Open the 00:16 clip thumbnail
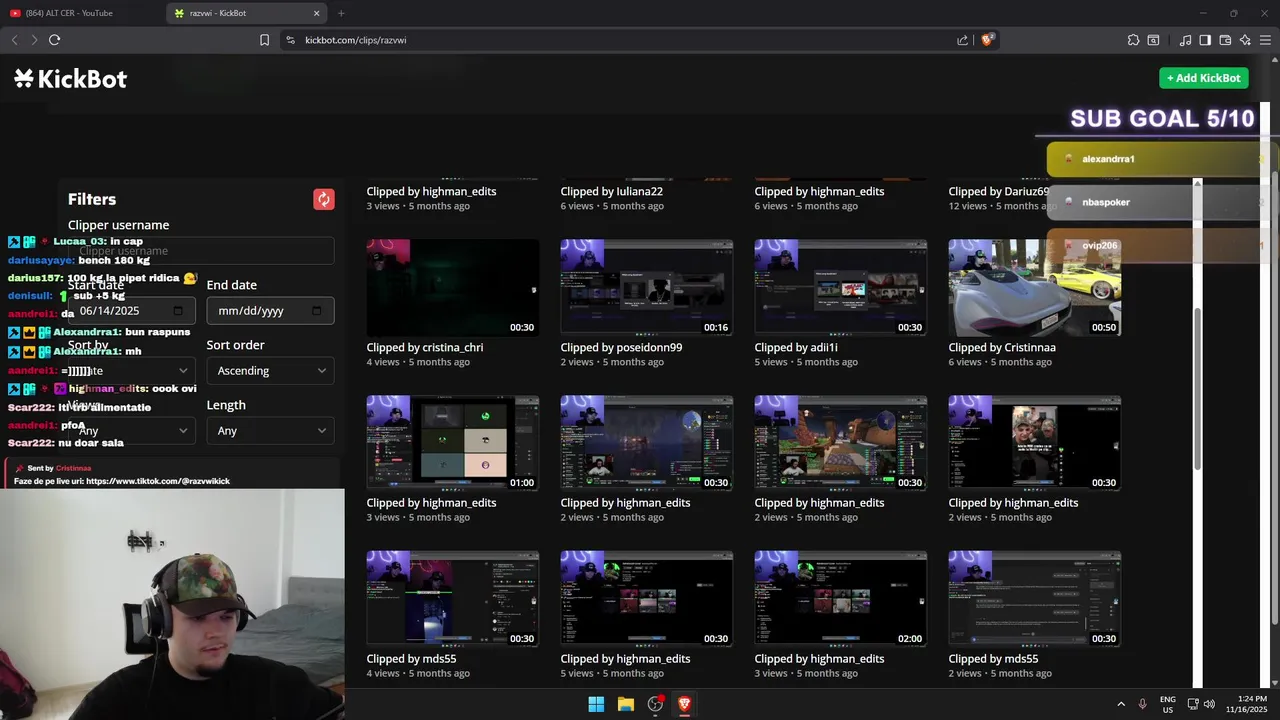The width and height of the screenshot is (1280, 720). click(x=647, y=287)
